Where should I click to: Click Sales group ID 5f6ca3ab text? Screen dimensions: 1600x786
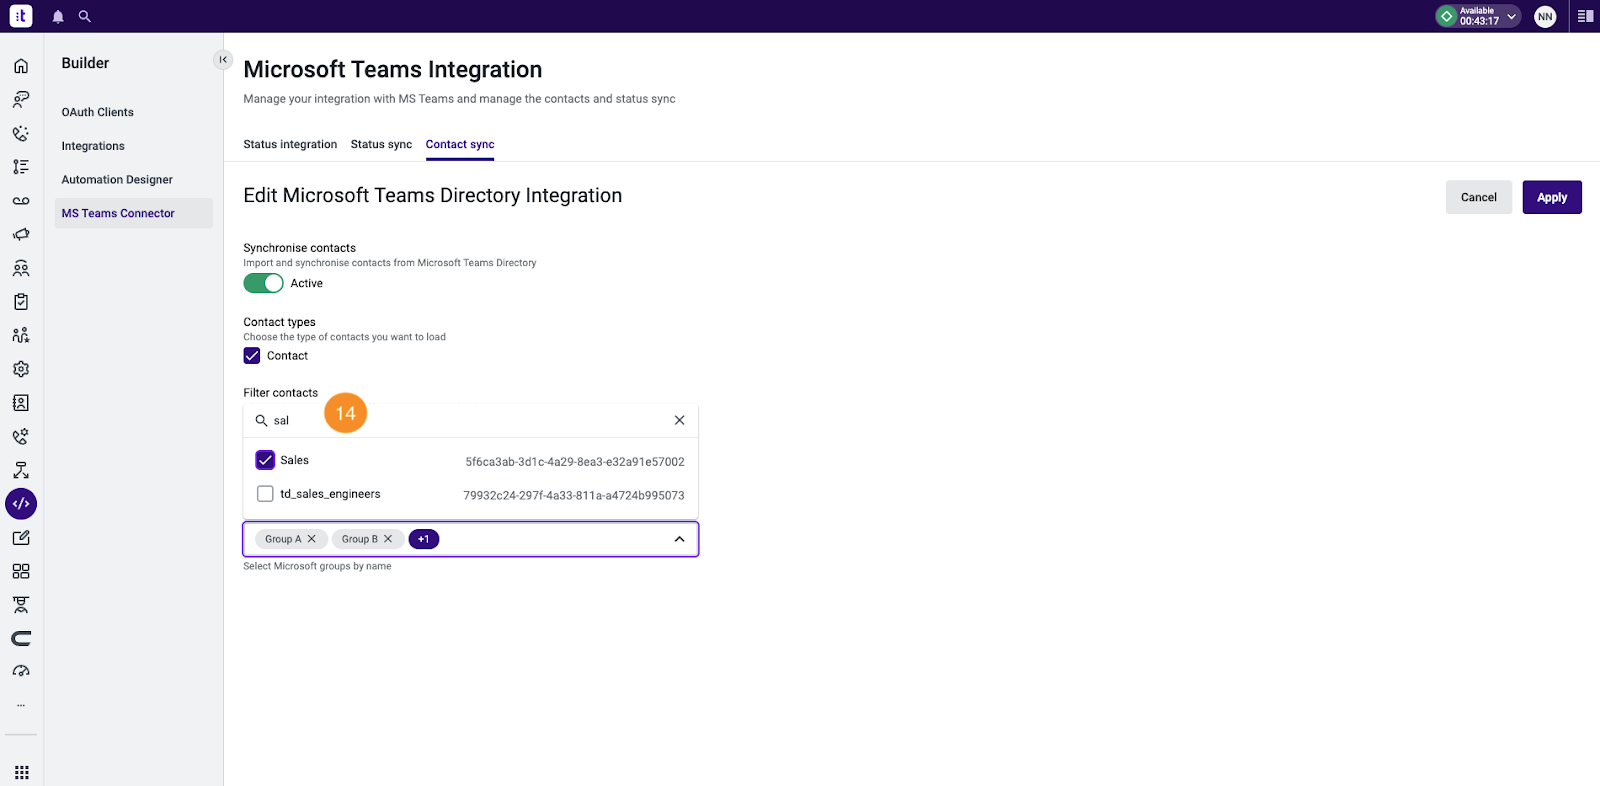click(575, 462)
